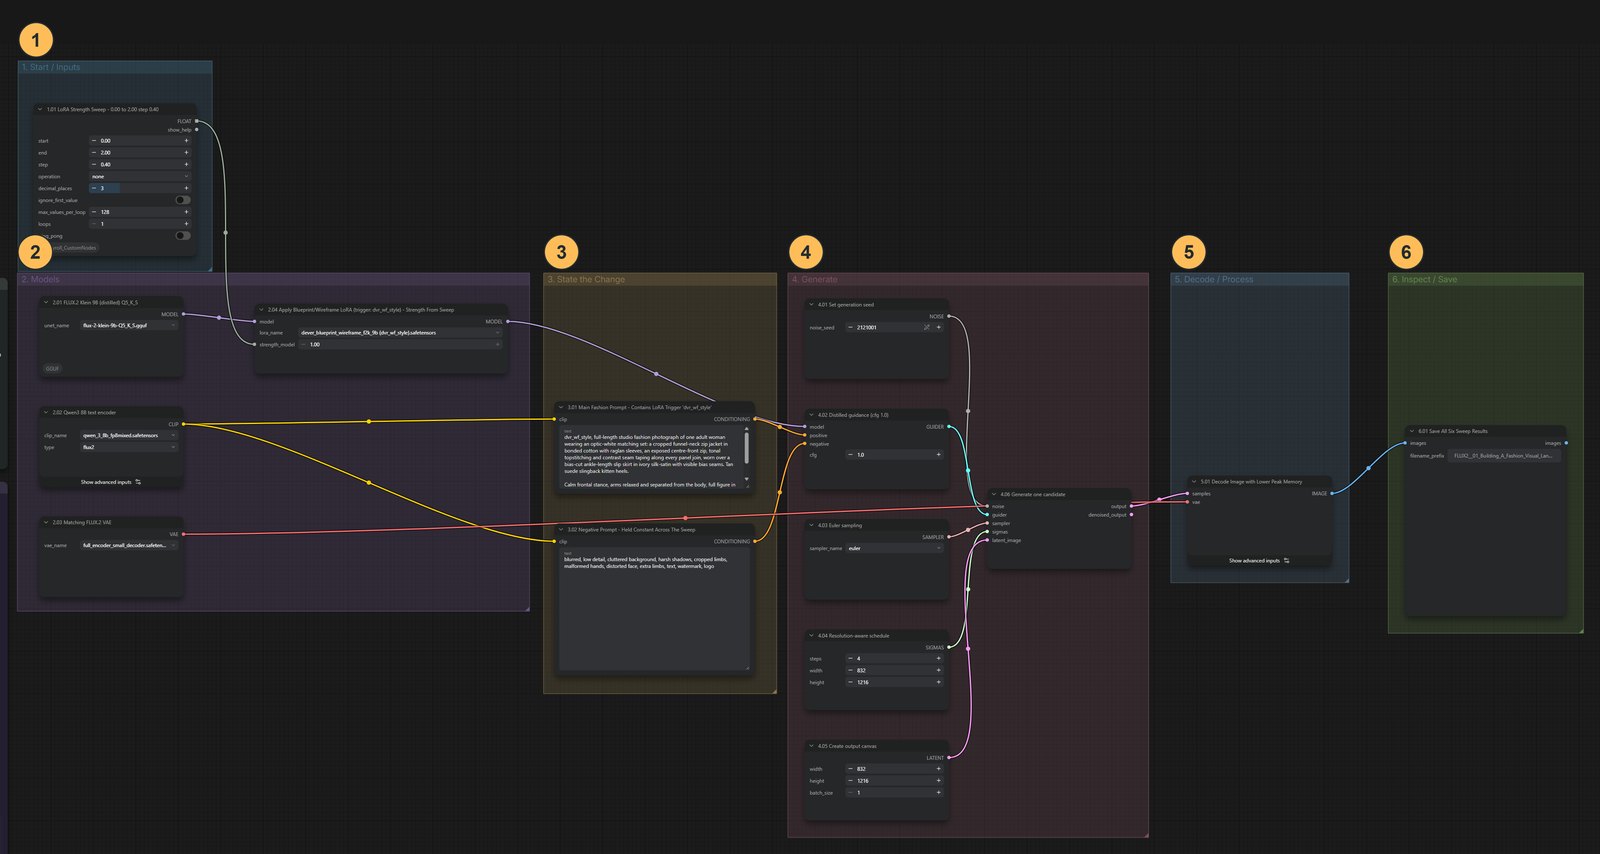Increase the end value 2.00
This screenshot has height=854, width=1600.
(x=186, y=153)
